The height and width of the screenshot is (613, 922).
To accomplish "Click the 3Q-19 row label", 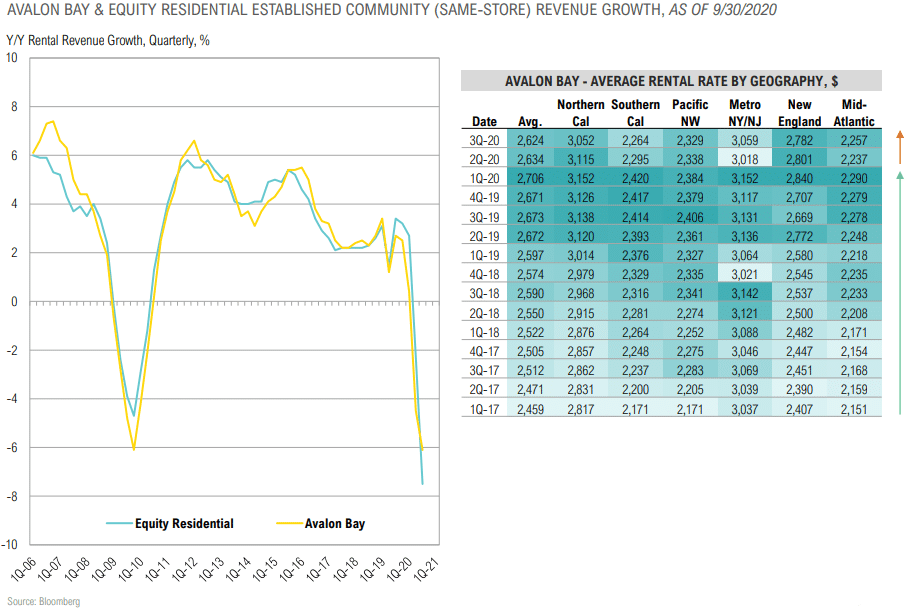I will click(x=484, y=218).
